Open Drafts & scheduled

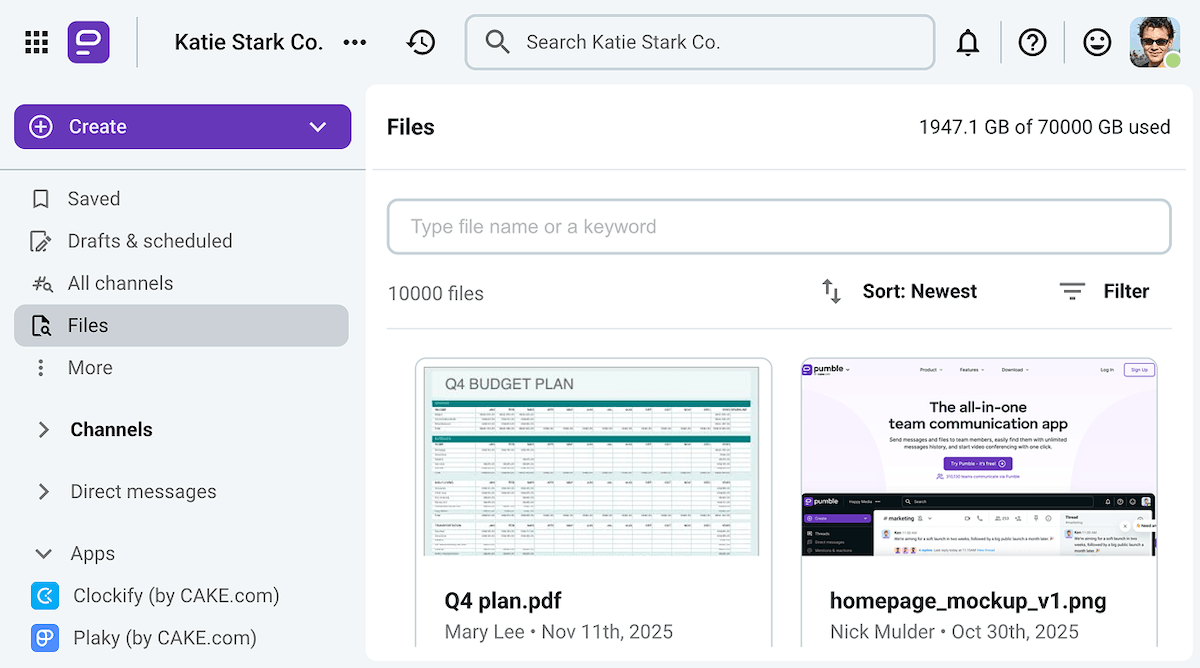coord(150,240)
